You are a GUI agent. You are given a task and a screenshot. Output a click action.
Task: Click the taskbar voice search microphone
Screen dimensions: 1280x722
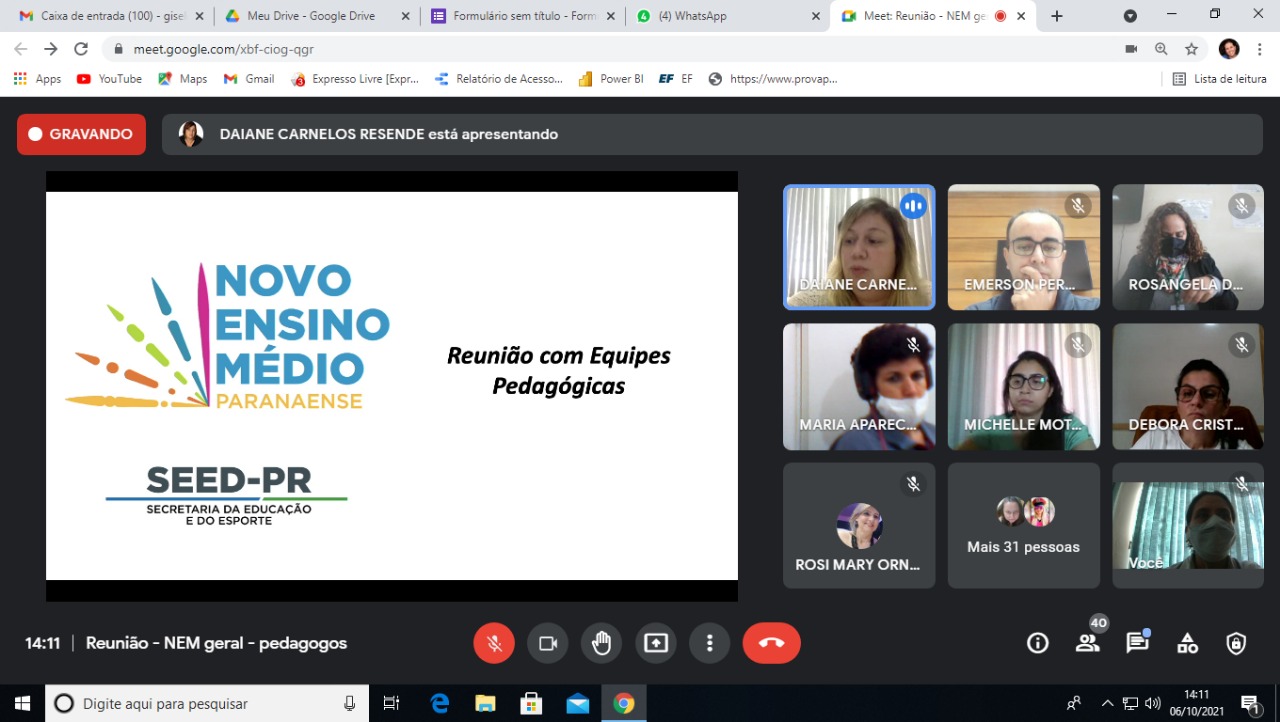pos(349,703)
